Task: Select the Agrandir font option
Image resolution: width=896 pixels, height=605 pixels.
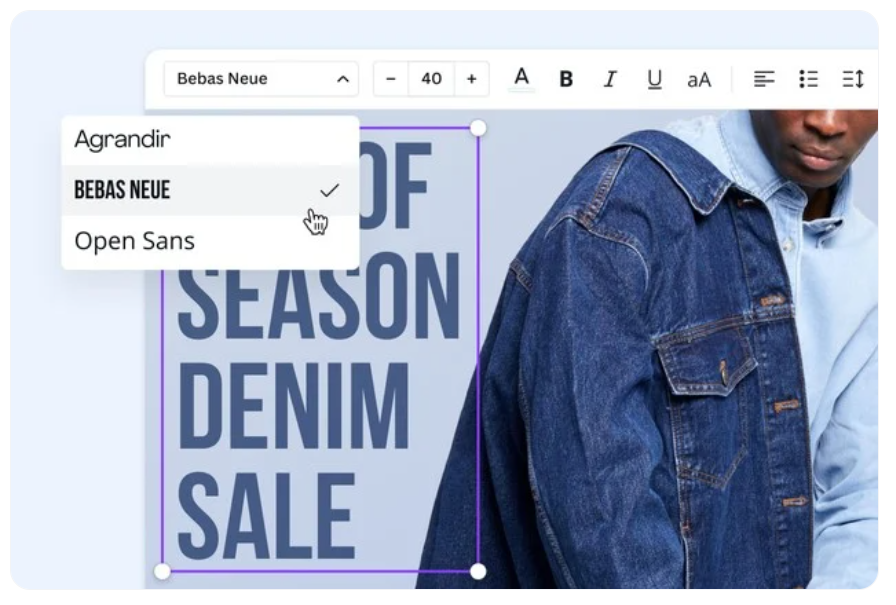Action: pos(210,140)
